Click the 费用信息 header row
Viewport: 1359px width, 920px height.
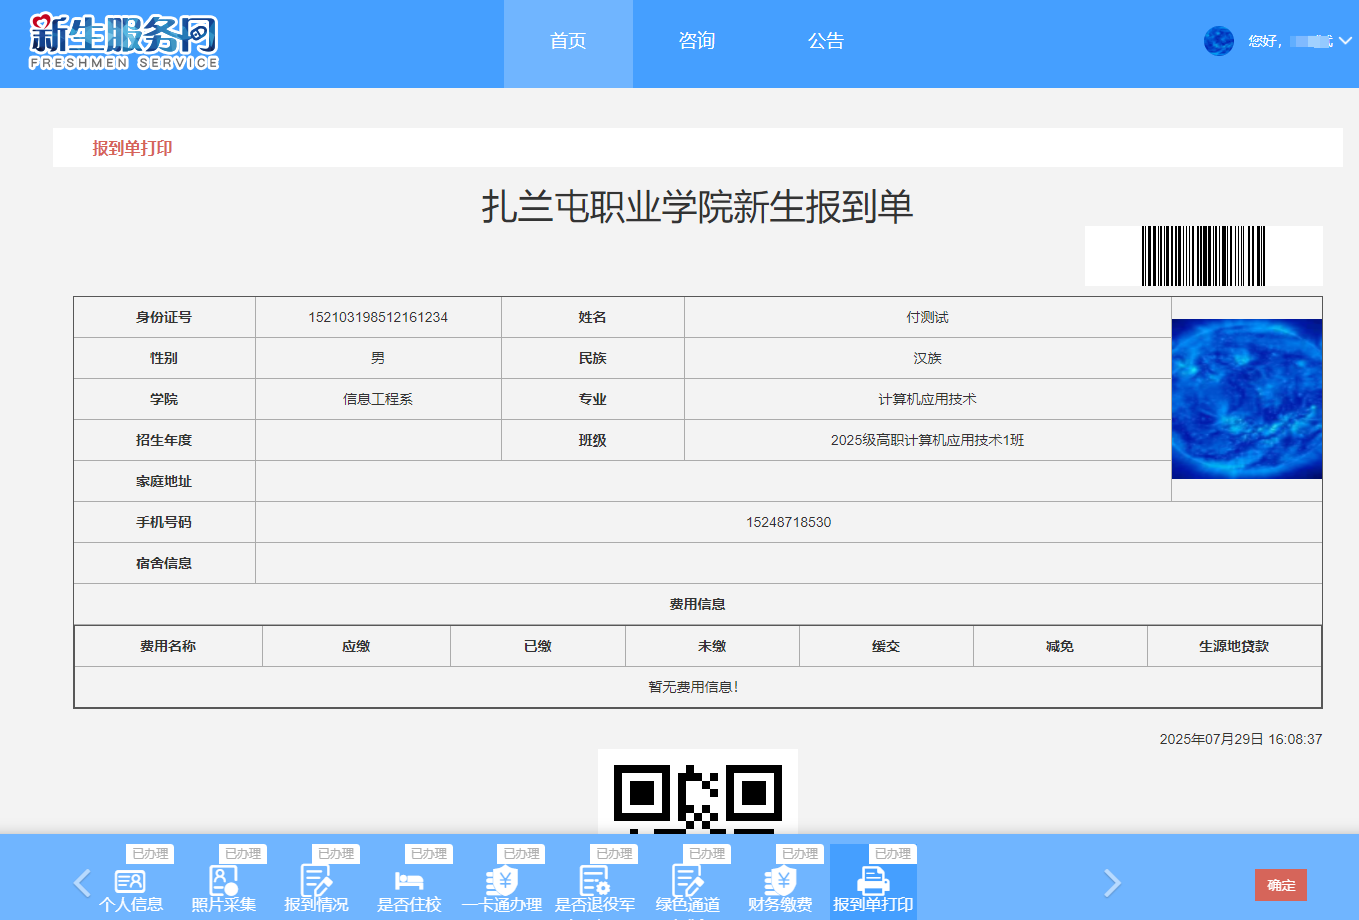(698, 604)
